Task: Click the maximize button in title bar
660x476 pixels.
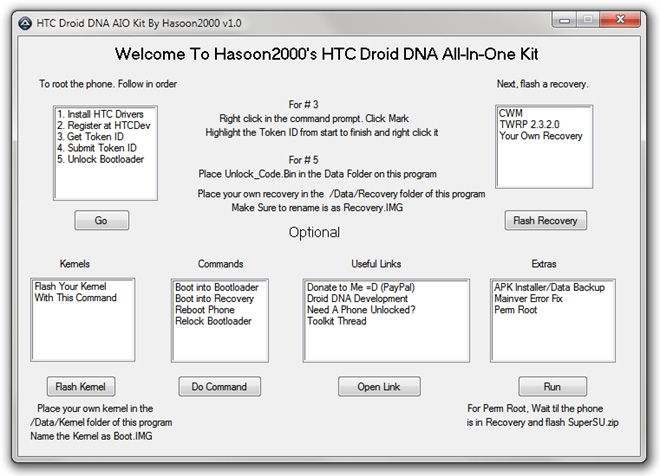Action: click(x=588, y=20)
